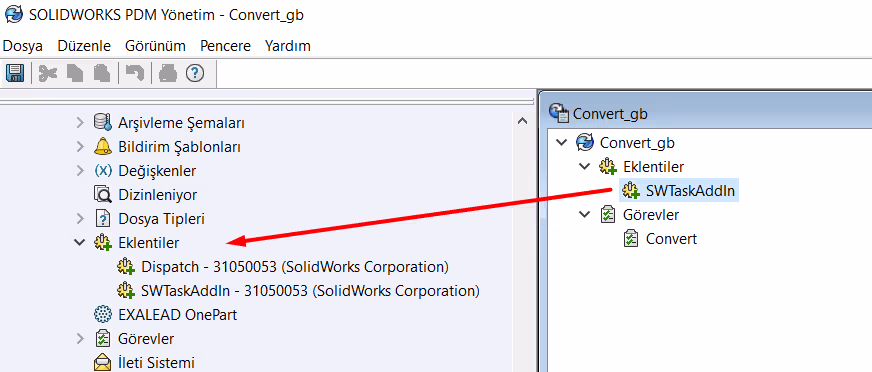Click the Dosya Tipleri document icon
Viewport: 872px width, 372px height.
(103, 219)
